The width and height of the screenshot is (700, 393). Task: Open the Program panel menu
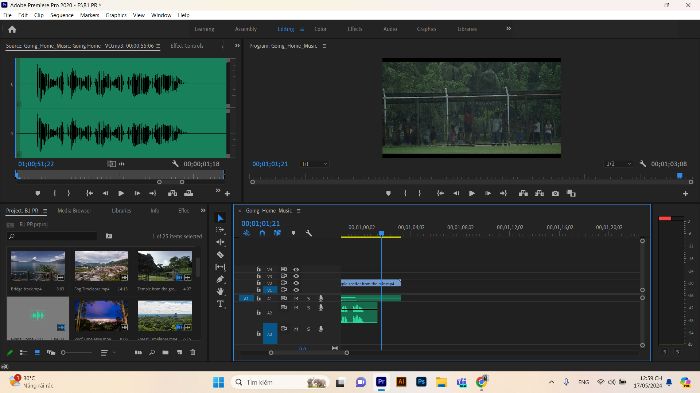(325, 46)
